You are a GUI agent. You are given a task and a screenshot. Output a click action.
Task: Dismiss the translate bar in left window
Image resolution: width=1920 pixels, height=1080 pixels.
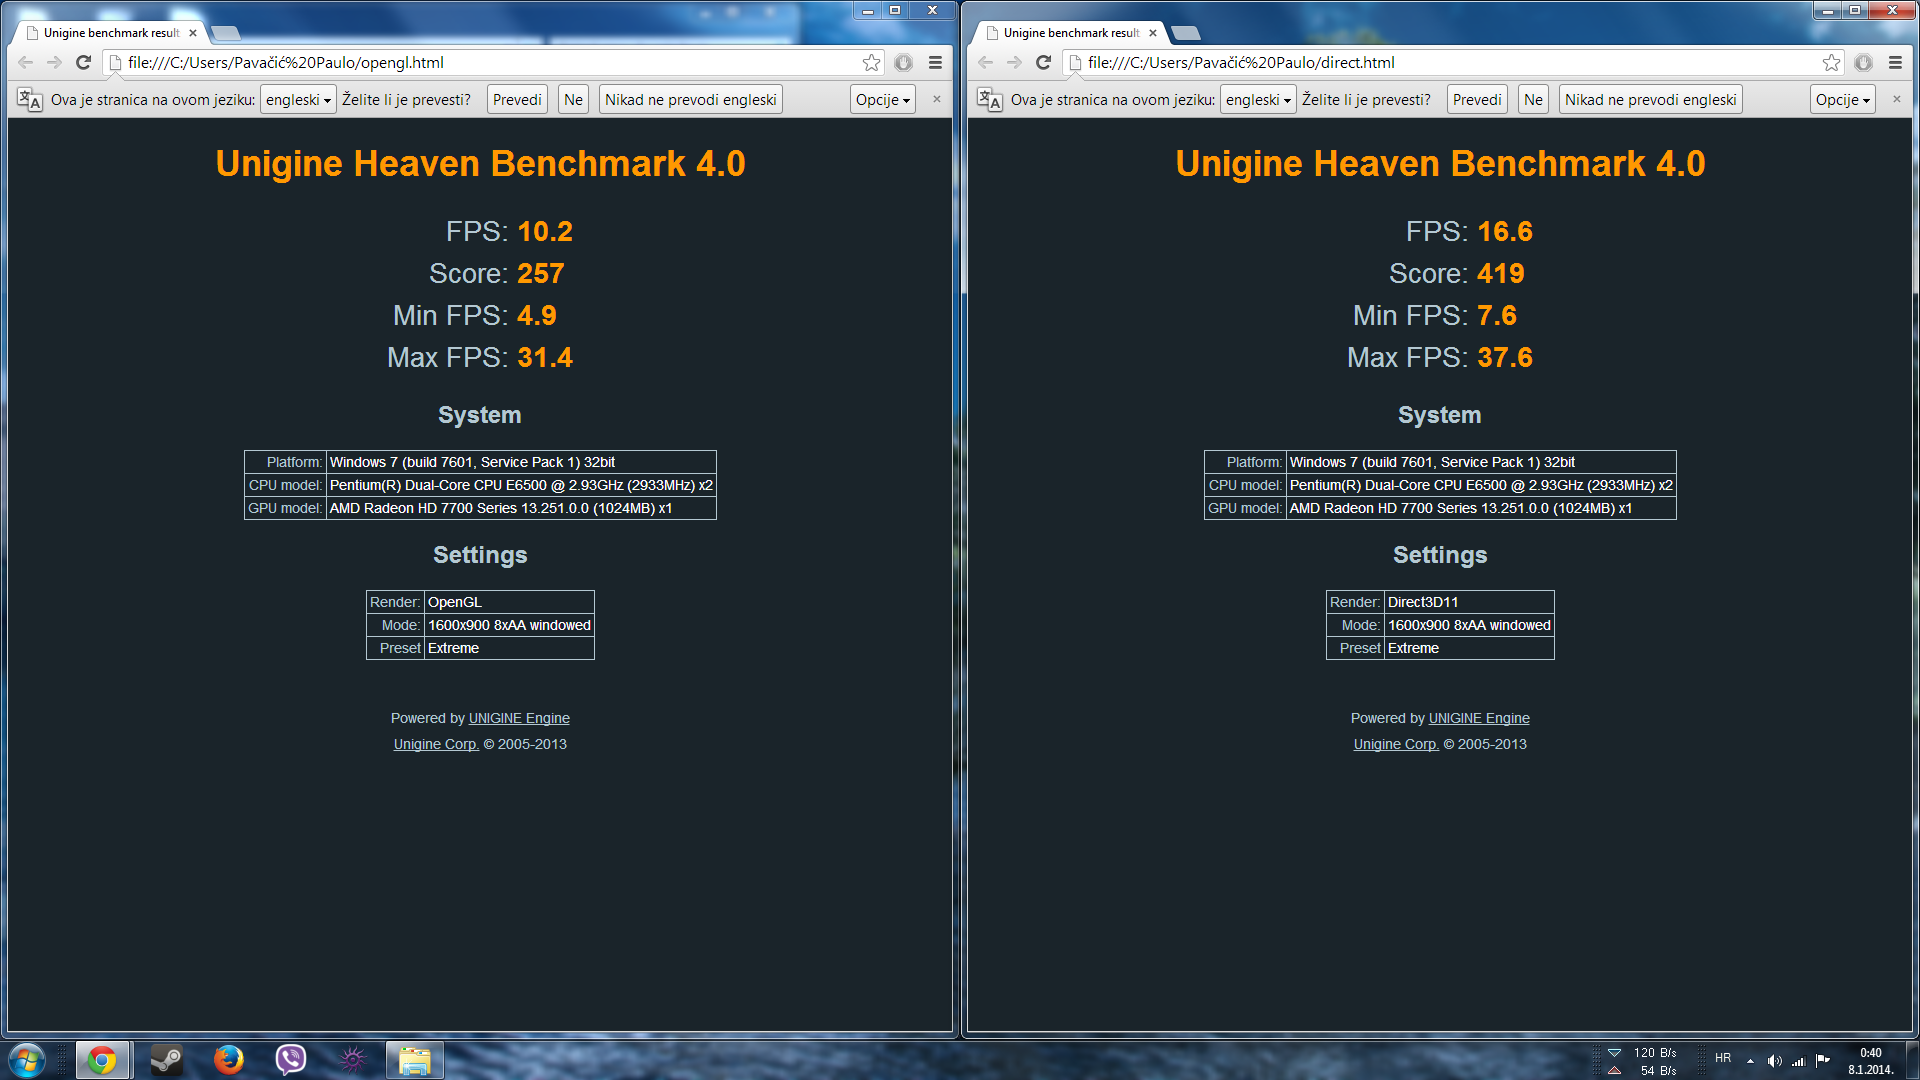937,99
